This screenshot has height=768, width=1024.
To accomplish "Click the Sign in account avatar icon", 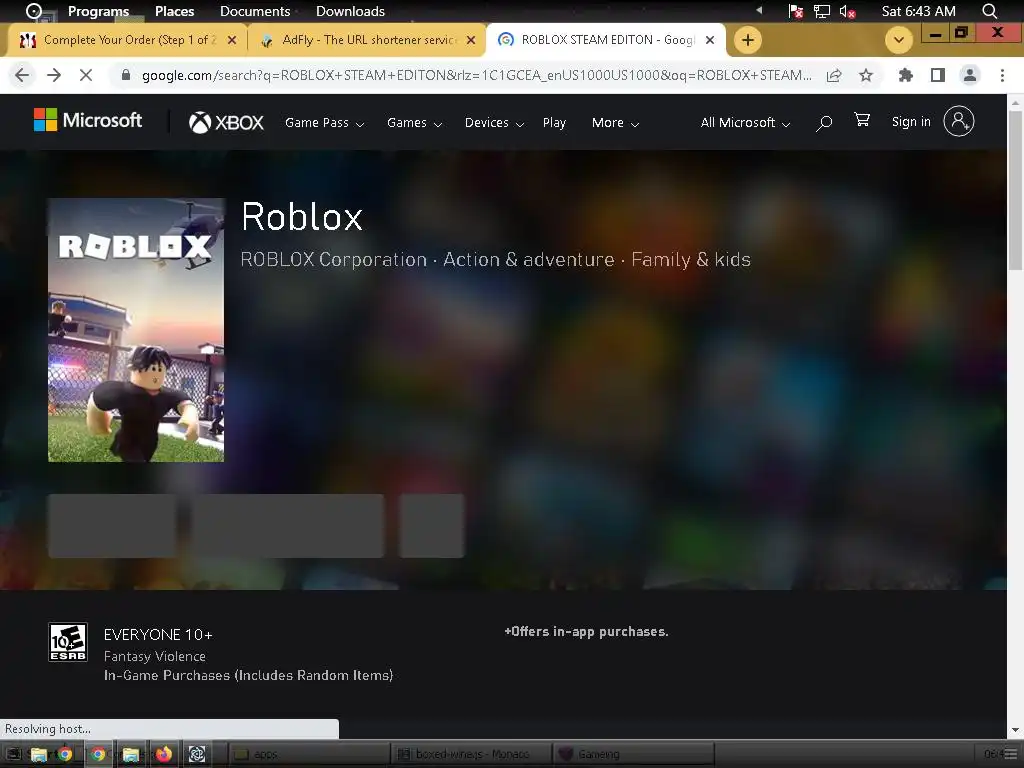I will (x=959, y=121).
